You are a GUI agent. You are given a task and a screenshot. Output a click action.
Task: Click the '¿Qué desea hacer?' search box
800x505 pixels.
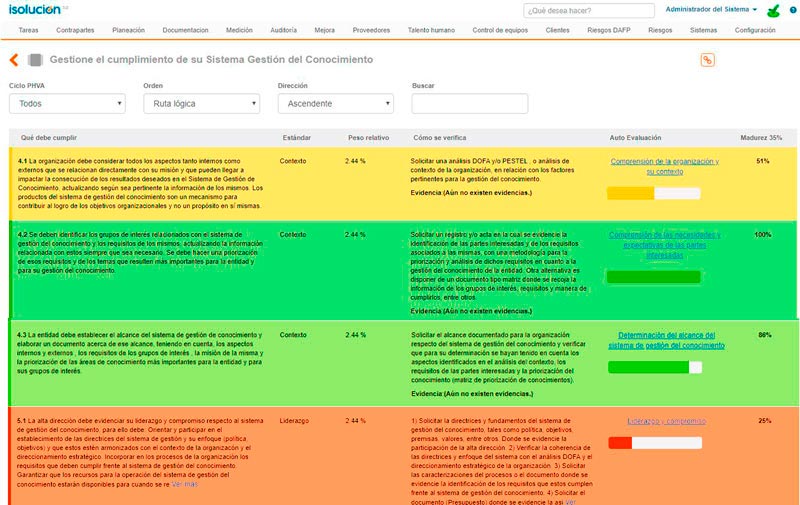(x=589, y=10)
